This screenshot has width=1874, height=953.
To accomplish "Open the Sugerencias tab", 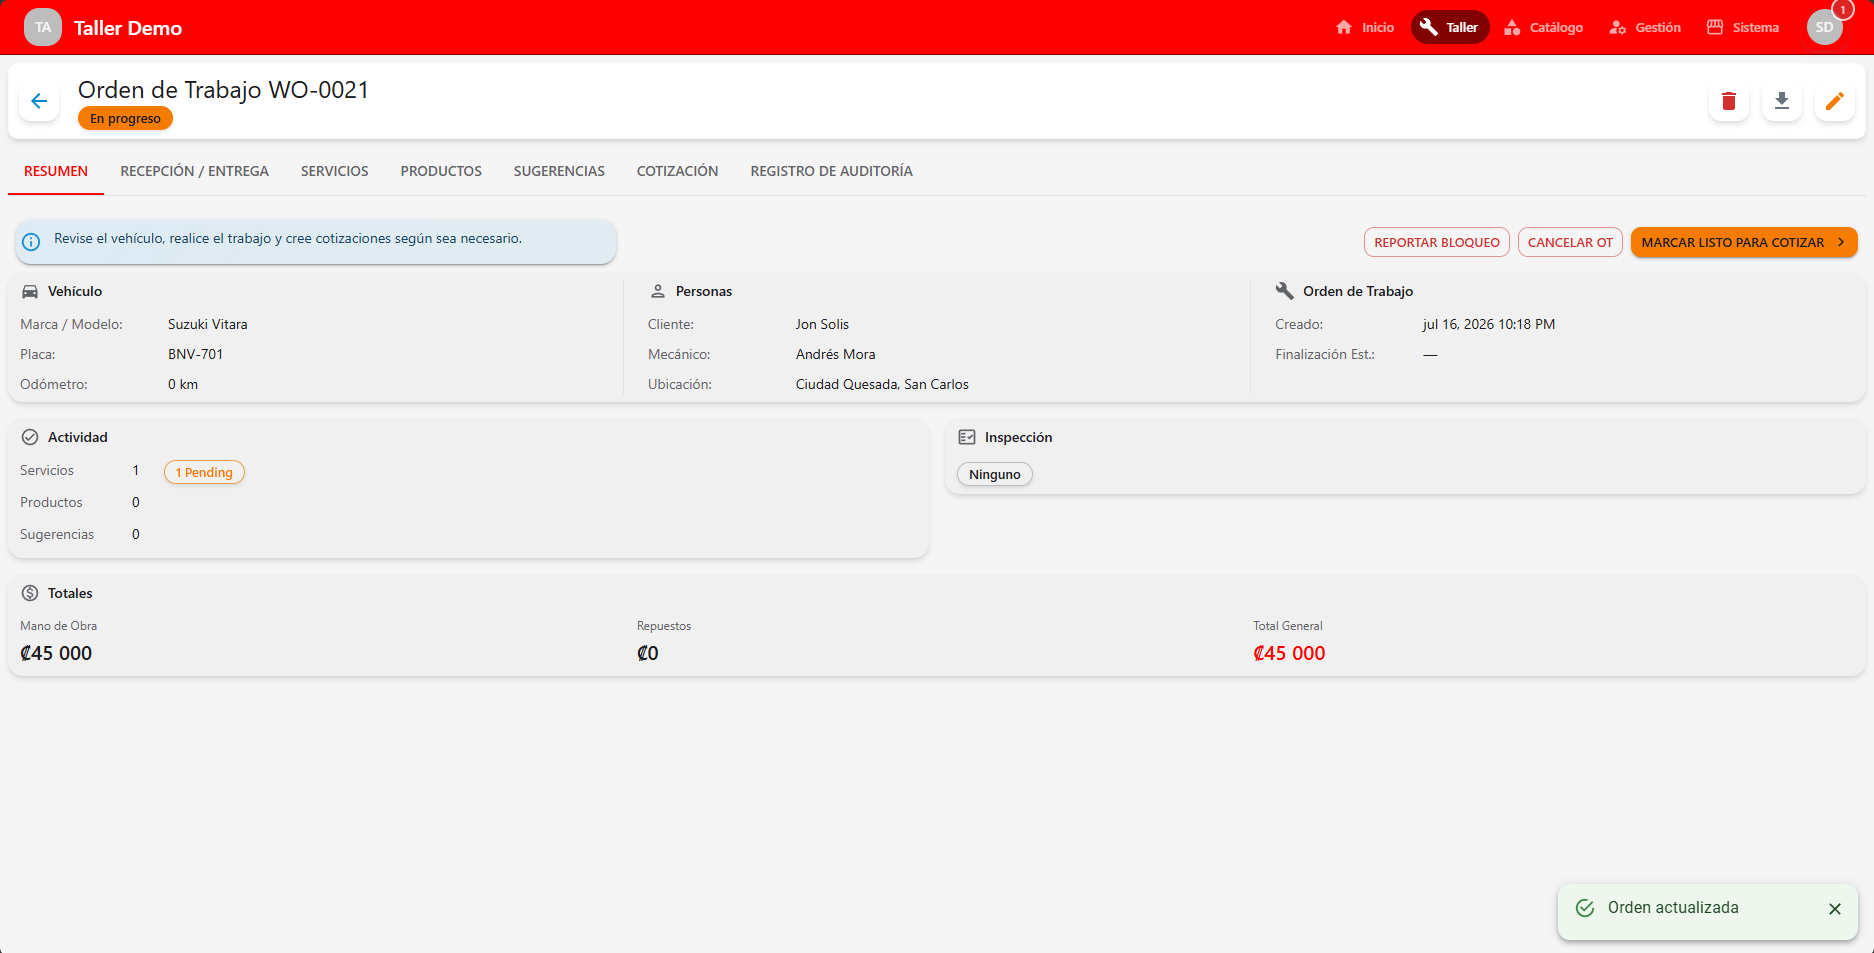I will pyautogui.click(x=559, y=171).
